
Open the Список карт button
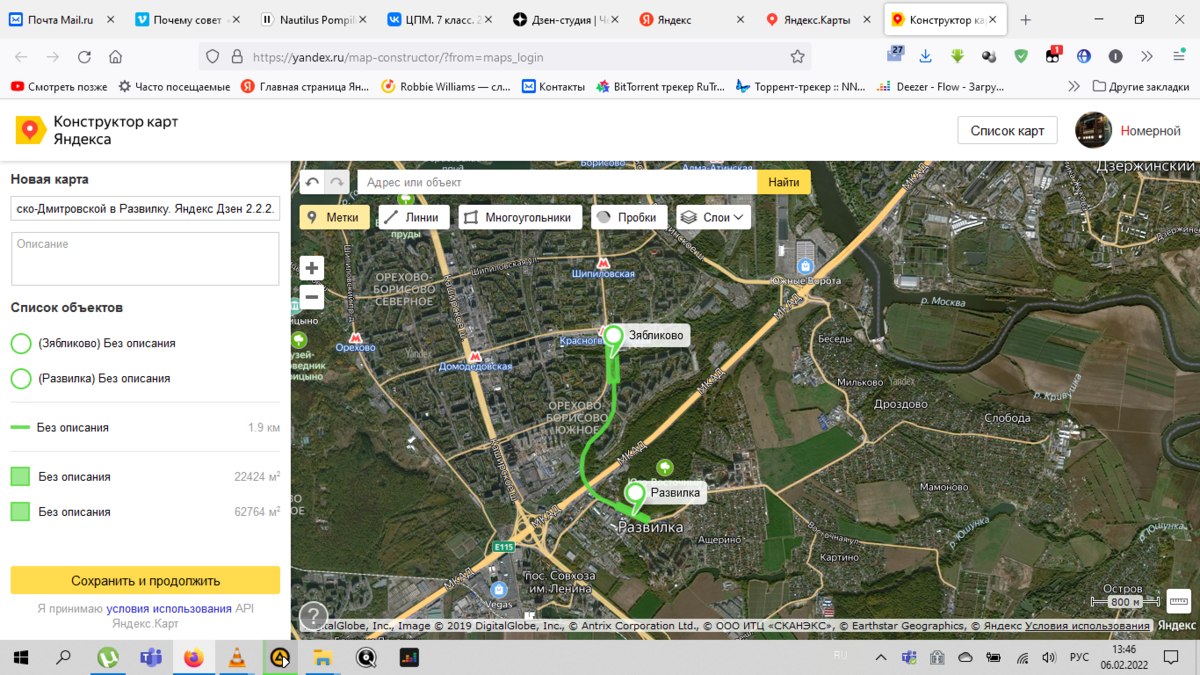coord(1007,131)
